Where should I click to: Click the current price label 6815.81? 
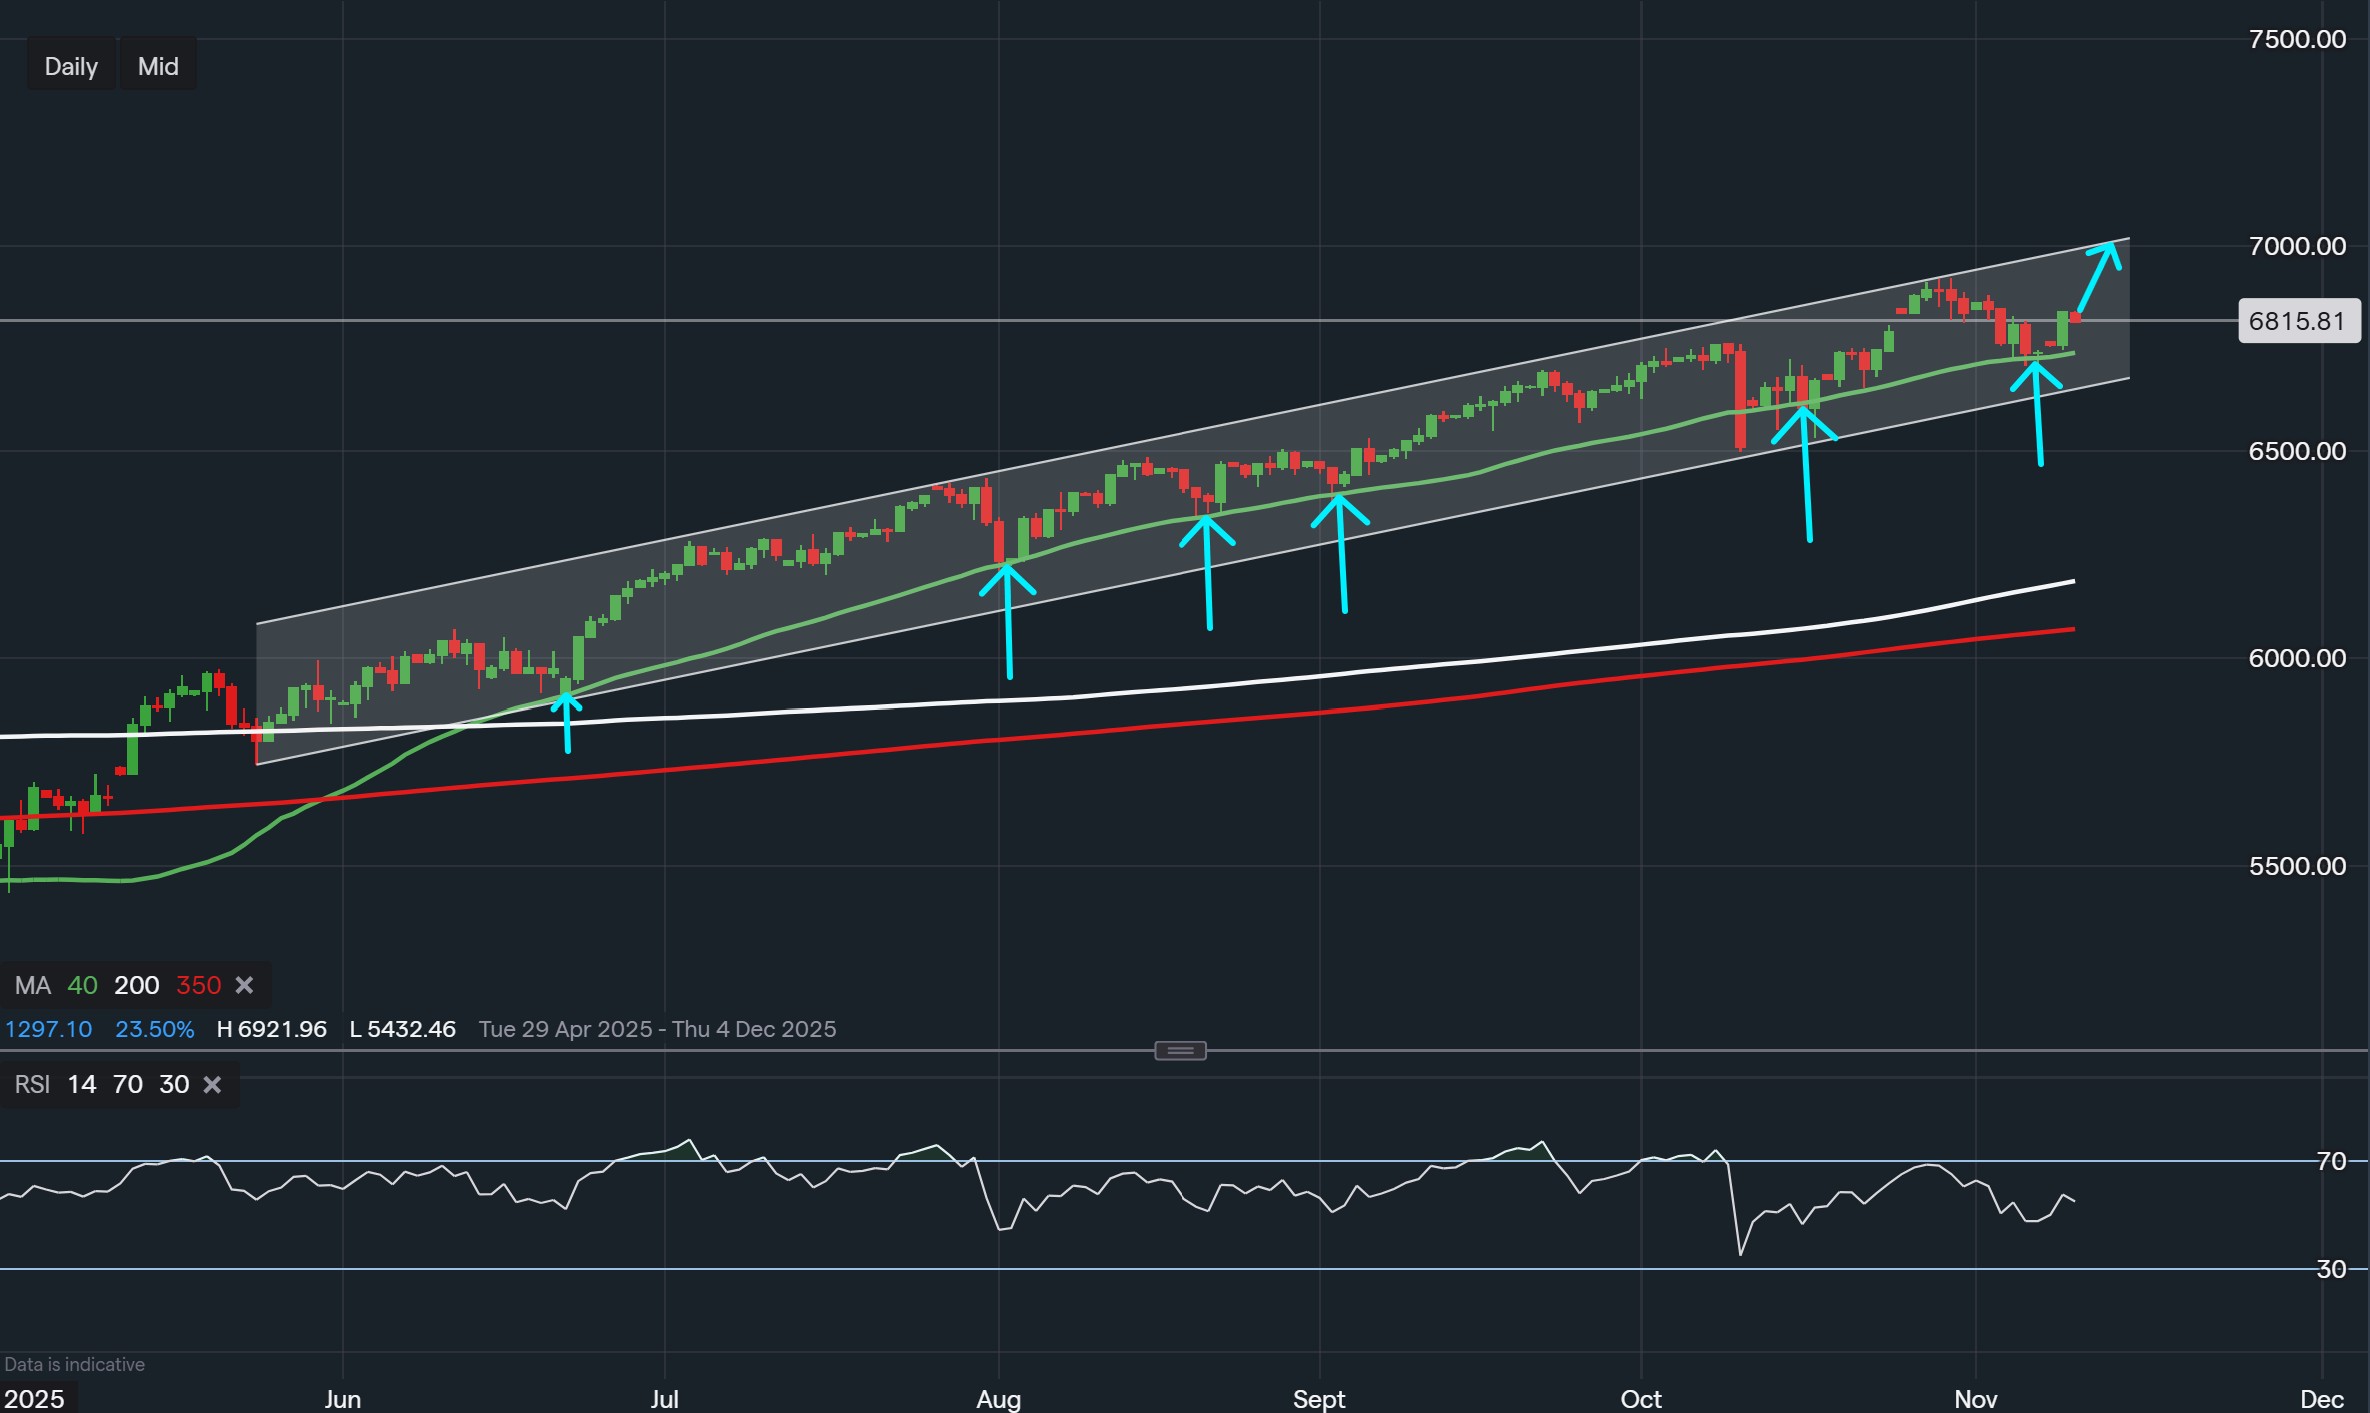click(x=2297, y=321)
